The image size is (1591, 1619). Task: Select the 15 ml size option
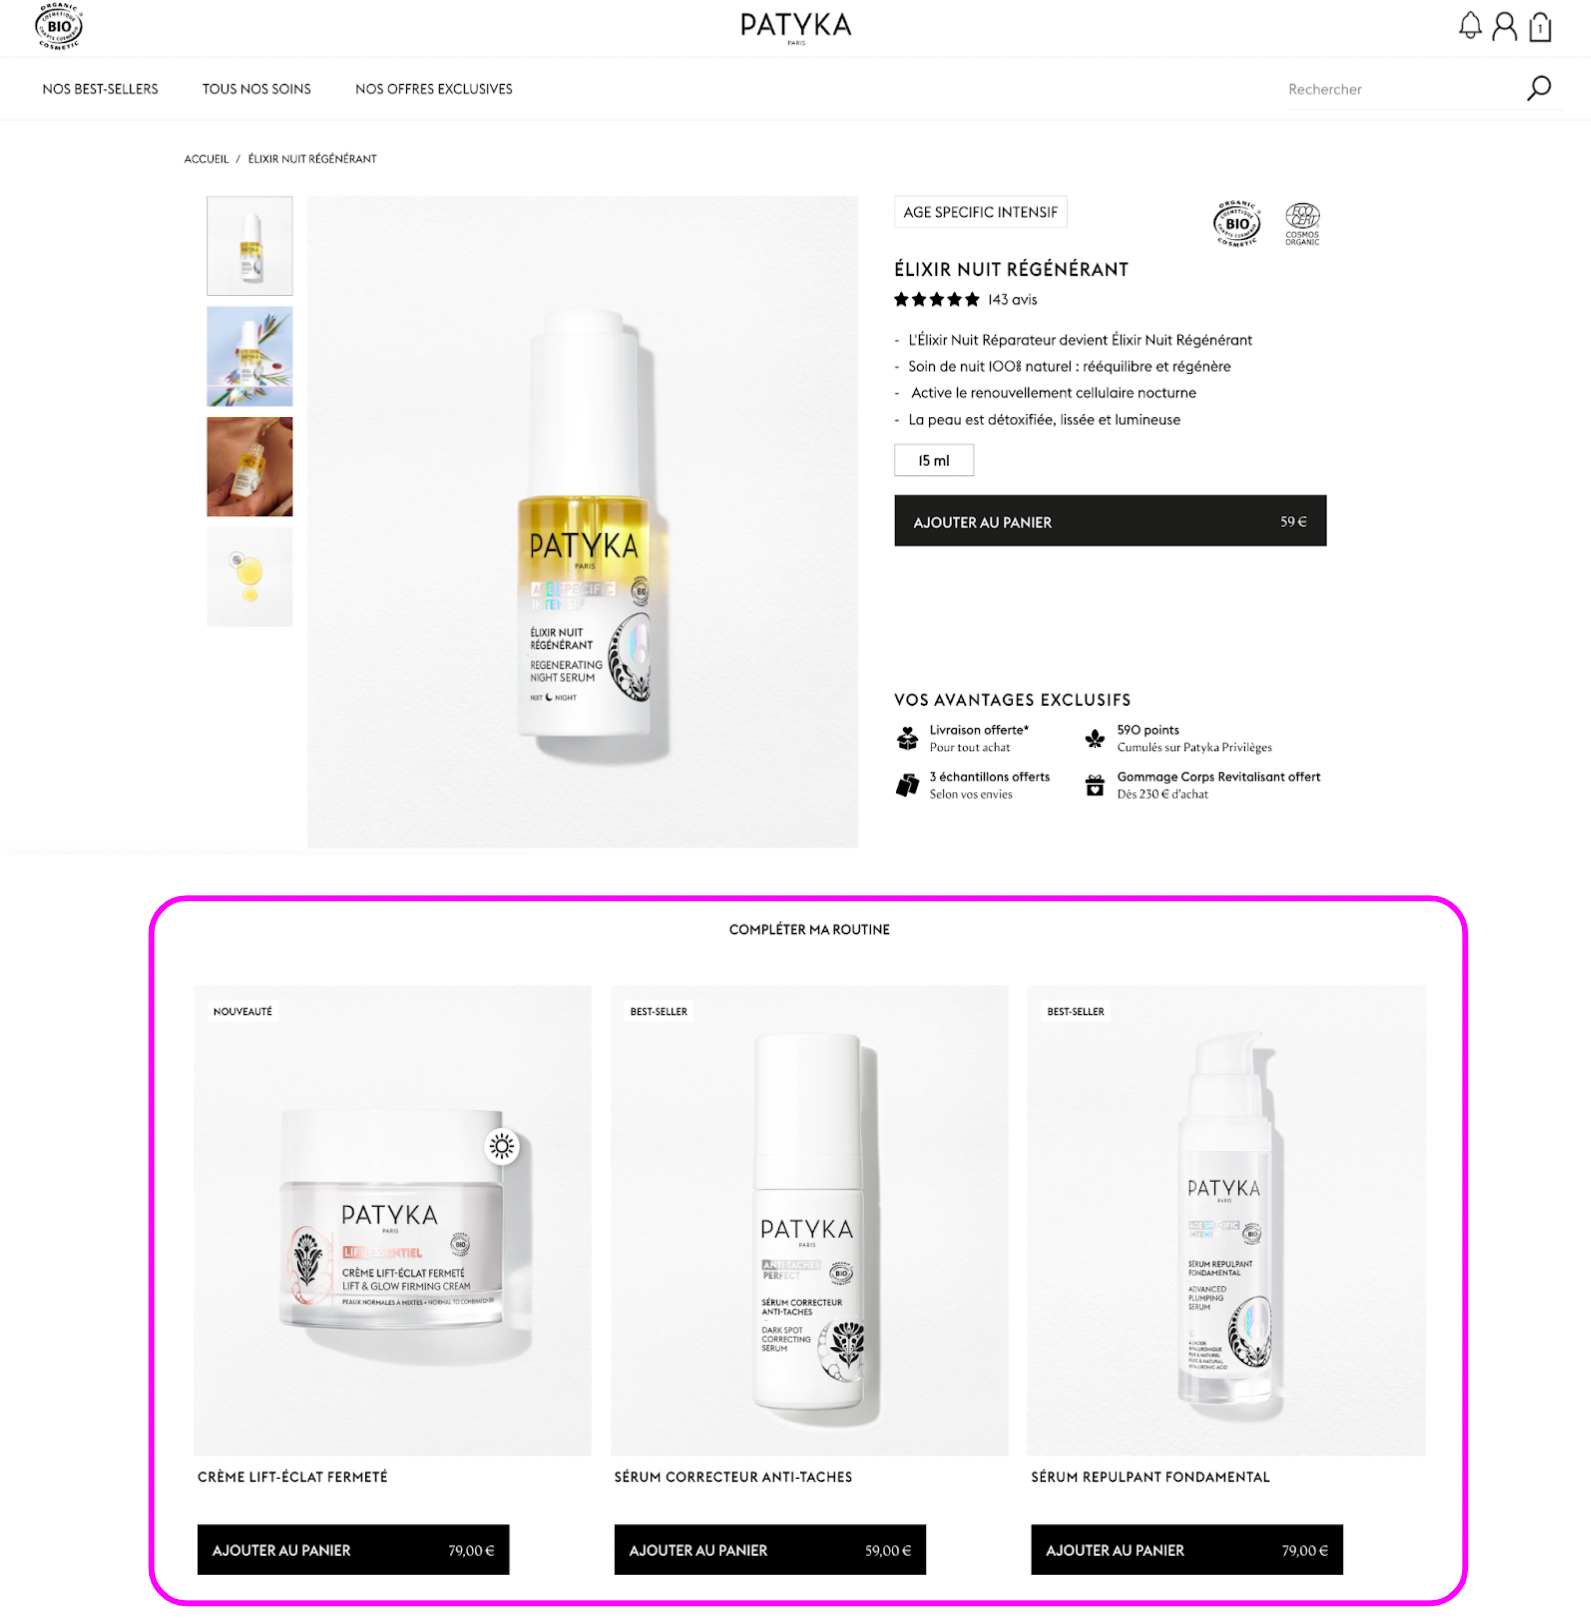coord(934,460)
